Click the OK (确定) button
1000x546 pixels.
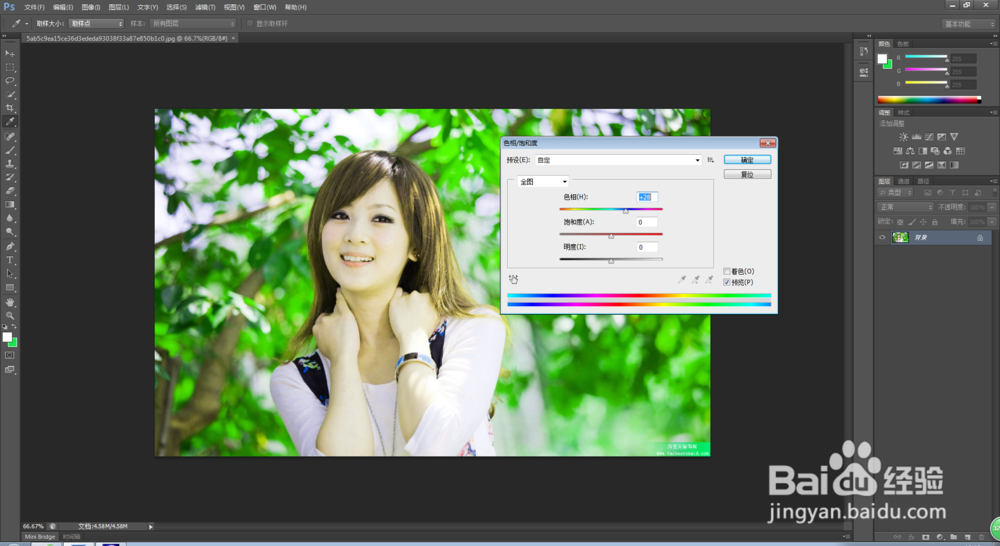(747, 159)
